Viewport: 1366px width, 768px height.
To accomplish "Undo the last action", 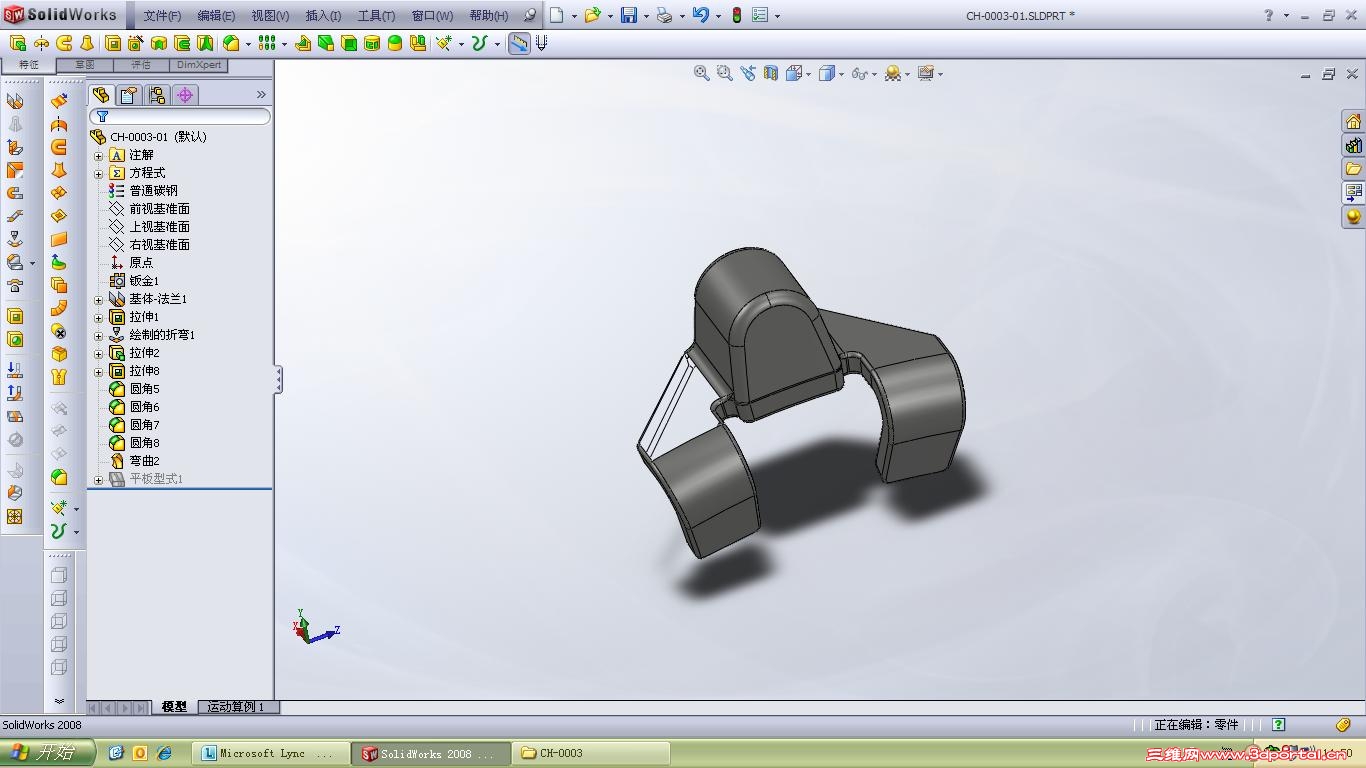I will (700, 15).
